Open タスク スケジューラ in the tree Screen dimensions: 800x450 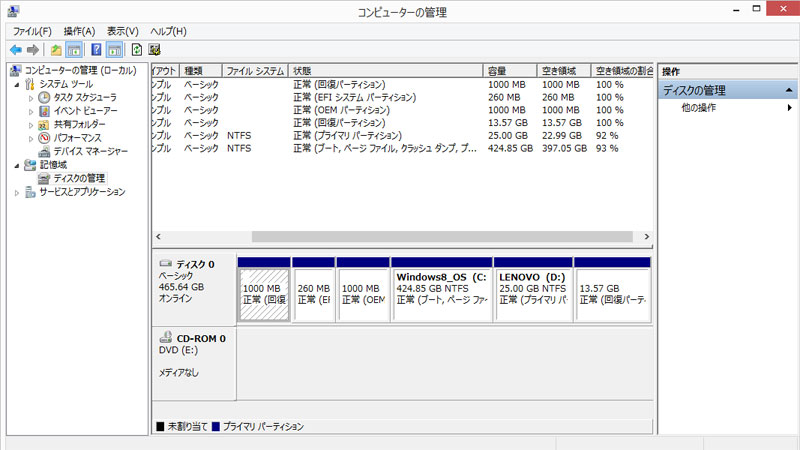tap(85, 98)
